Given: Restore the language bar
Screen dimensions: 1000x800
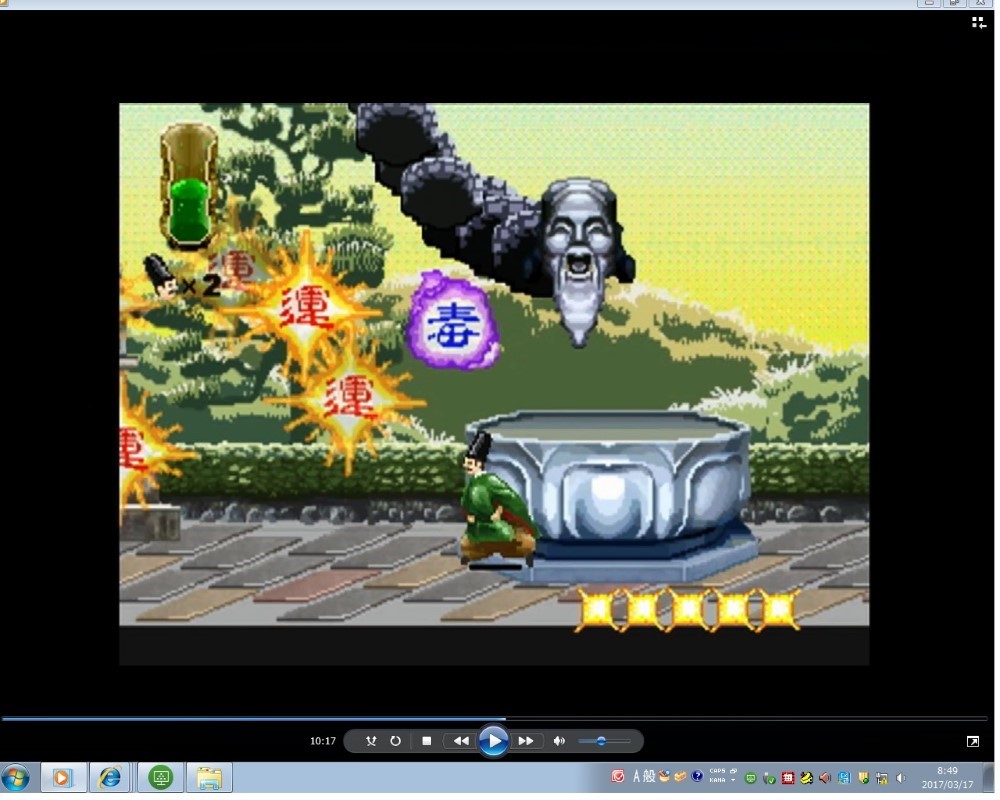Looking at the screenshot, I should pos(733,771).
